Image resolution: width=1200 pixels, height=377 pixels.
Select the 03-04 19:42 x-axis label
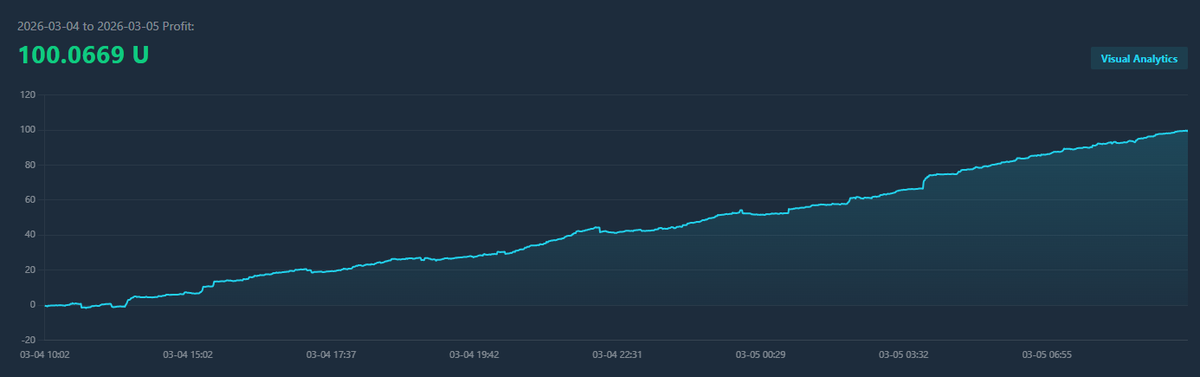[474, 354]
